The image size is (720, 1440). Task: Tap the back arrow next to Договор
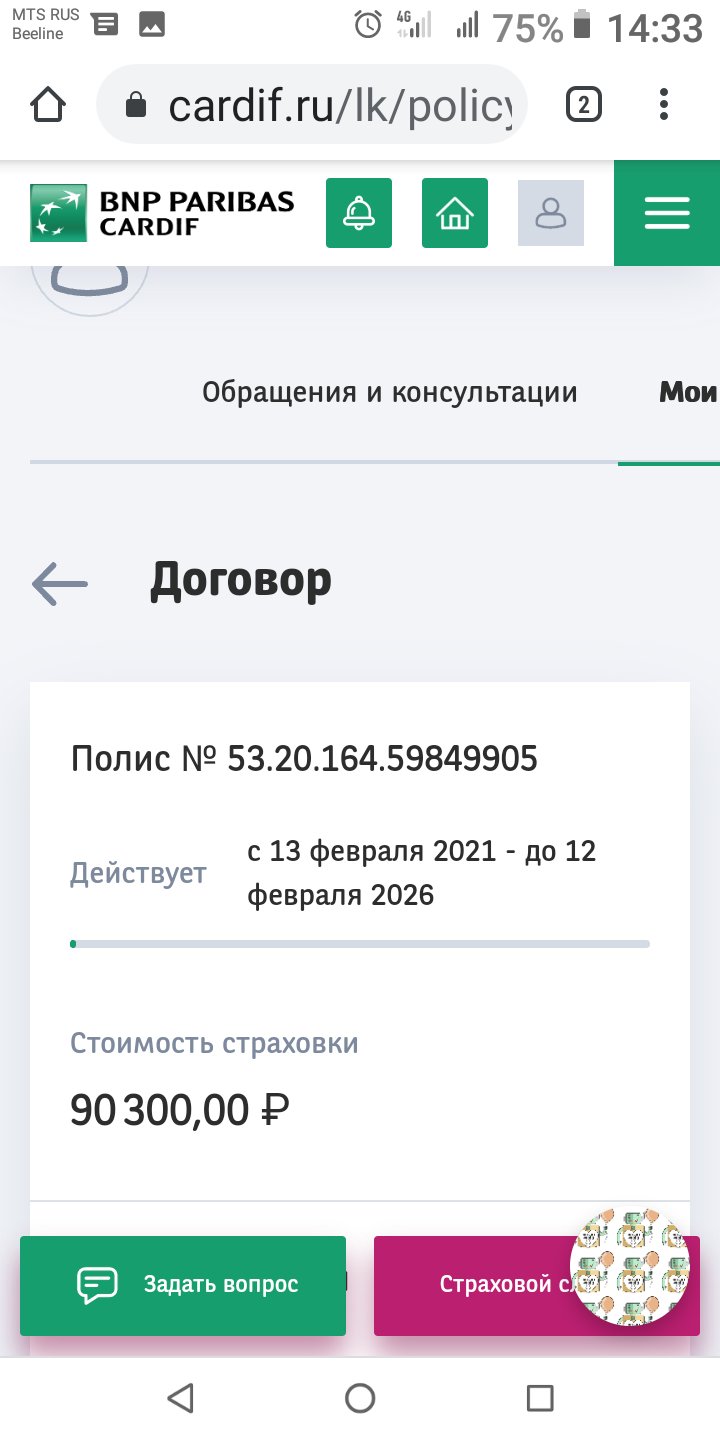click(60, 583)
